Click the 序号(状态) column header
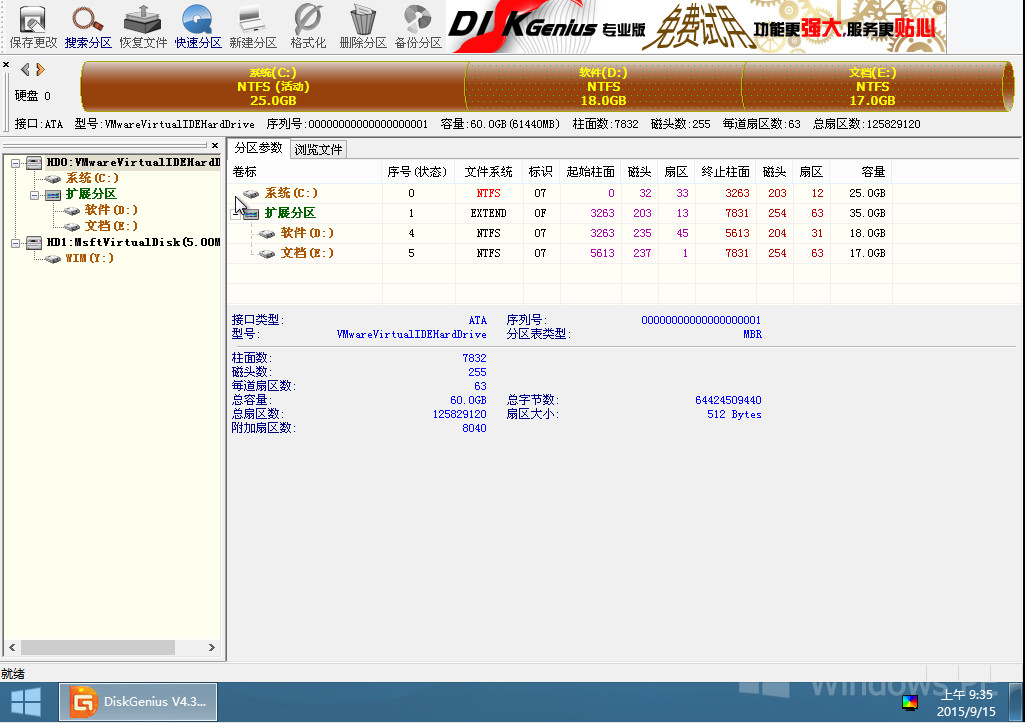Screen dimensions: 1025x723 pyautogui.click(x=418, y=172)
